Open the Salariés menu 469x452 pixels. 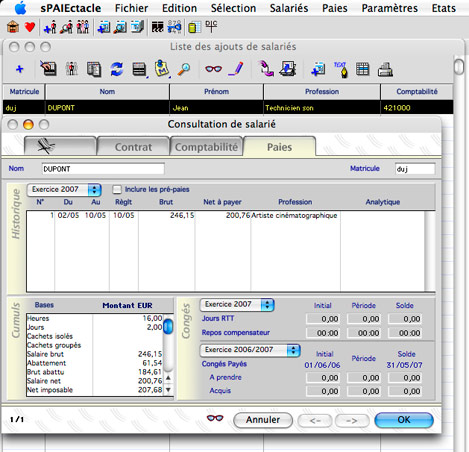[289, 8]
